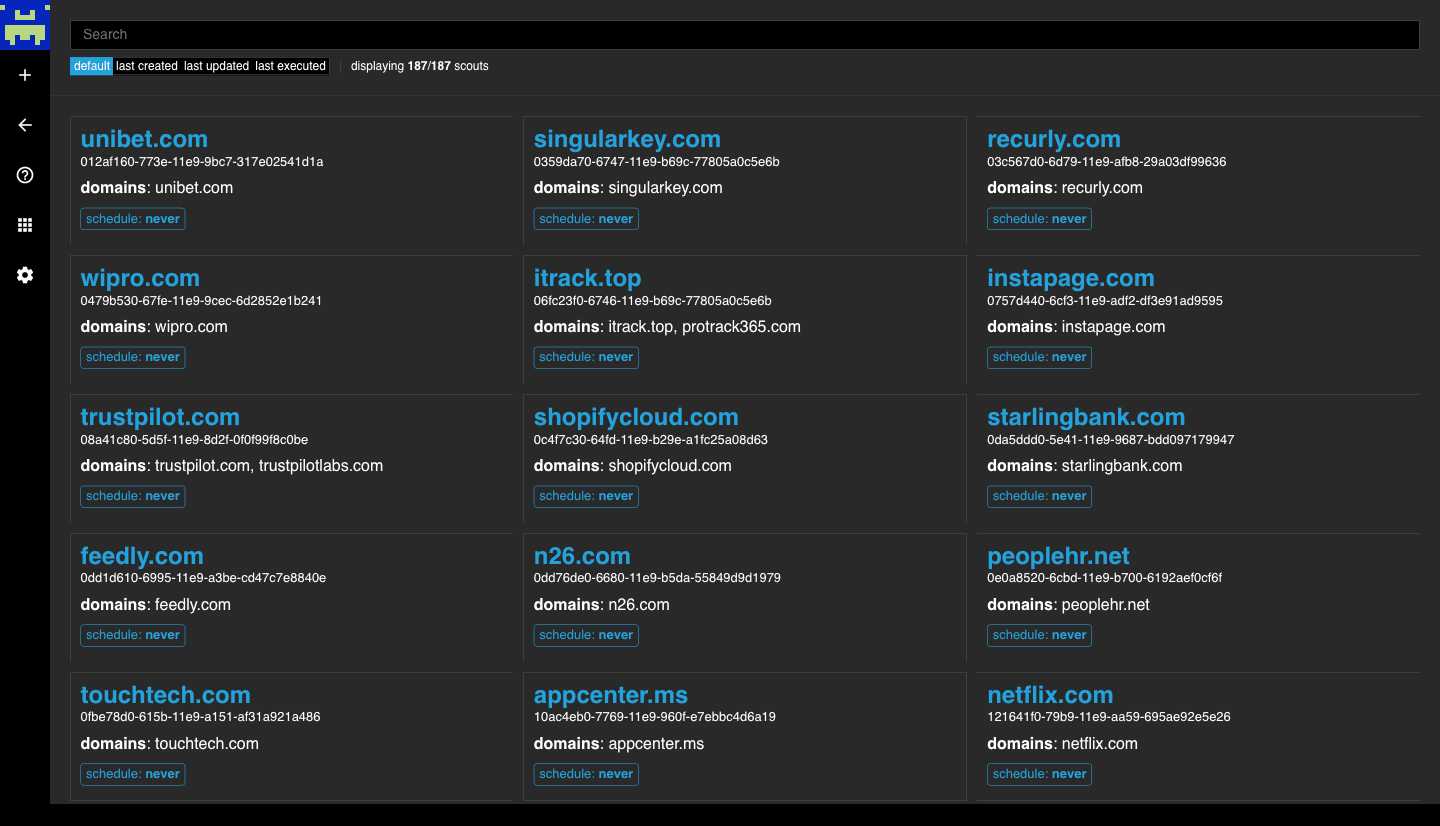1440x826 pixels.
Task: Open the shopifycloud.com scout
Action: click(636, 417)
